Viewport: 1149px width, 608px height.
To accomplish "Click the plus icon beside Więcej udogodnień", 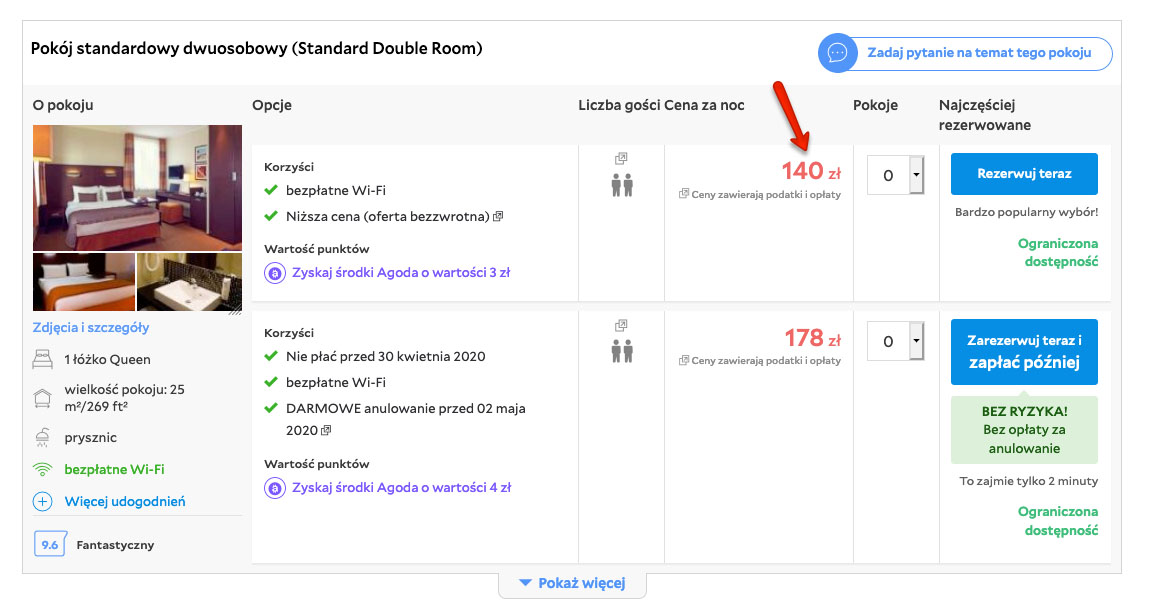I will (43, 502).
